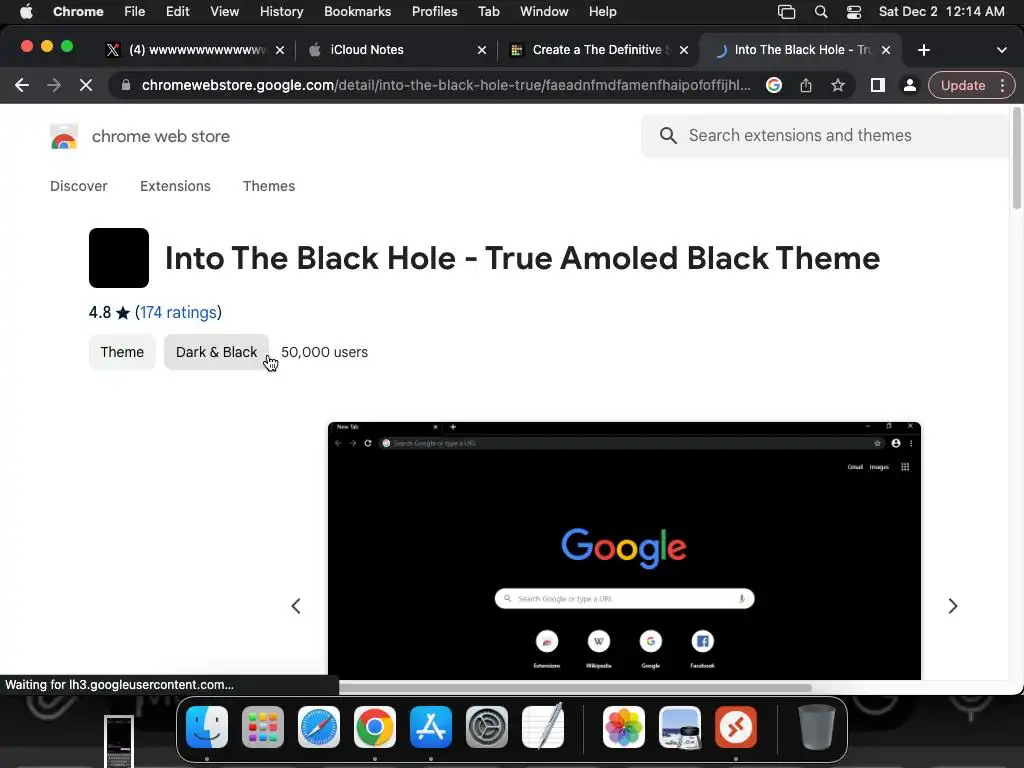Viewport: 1024px width, 768px height.
Task: Show the previous screenshot with left chevron
Action: click(x=296, y=606)
